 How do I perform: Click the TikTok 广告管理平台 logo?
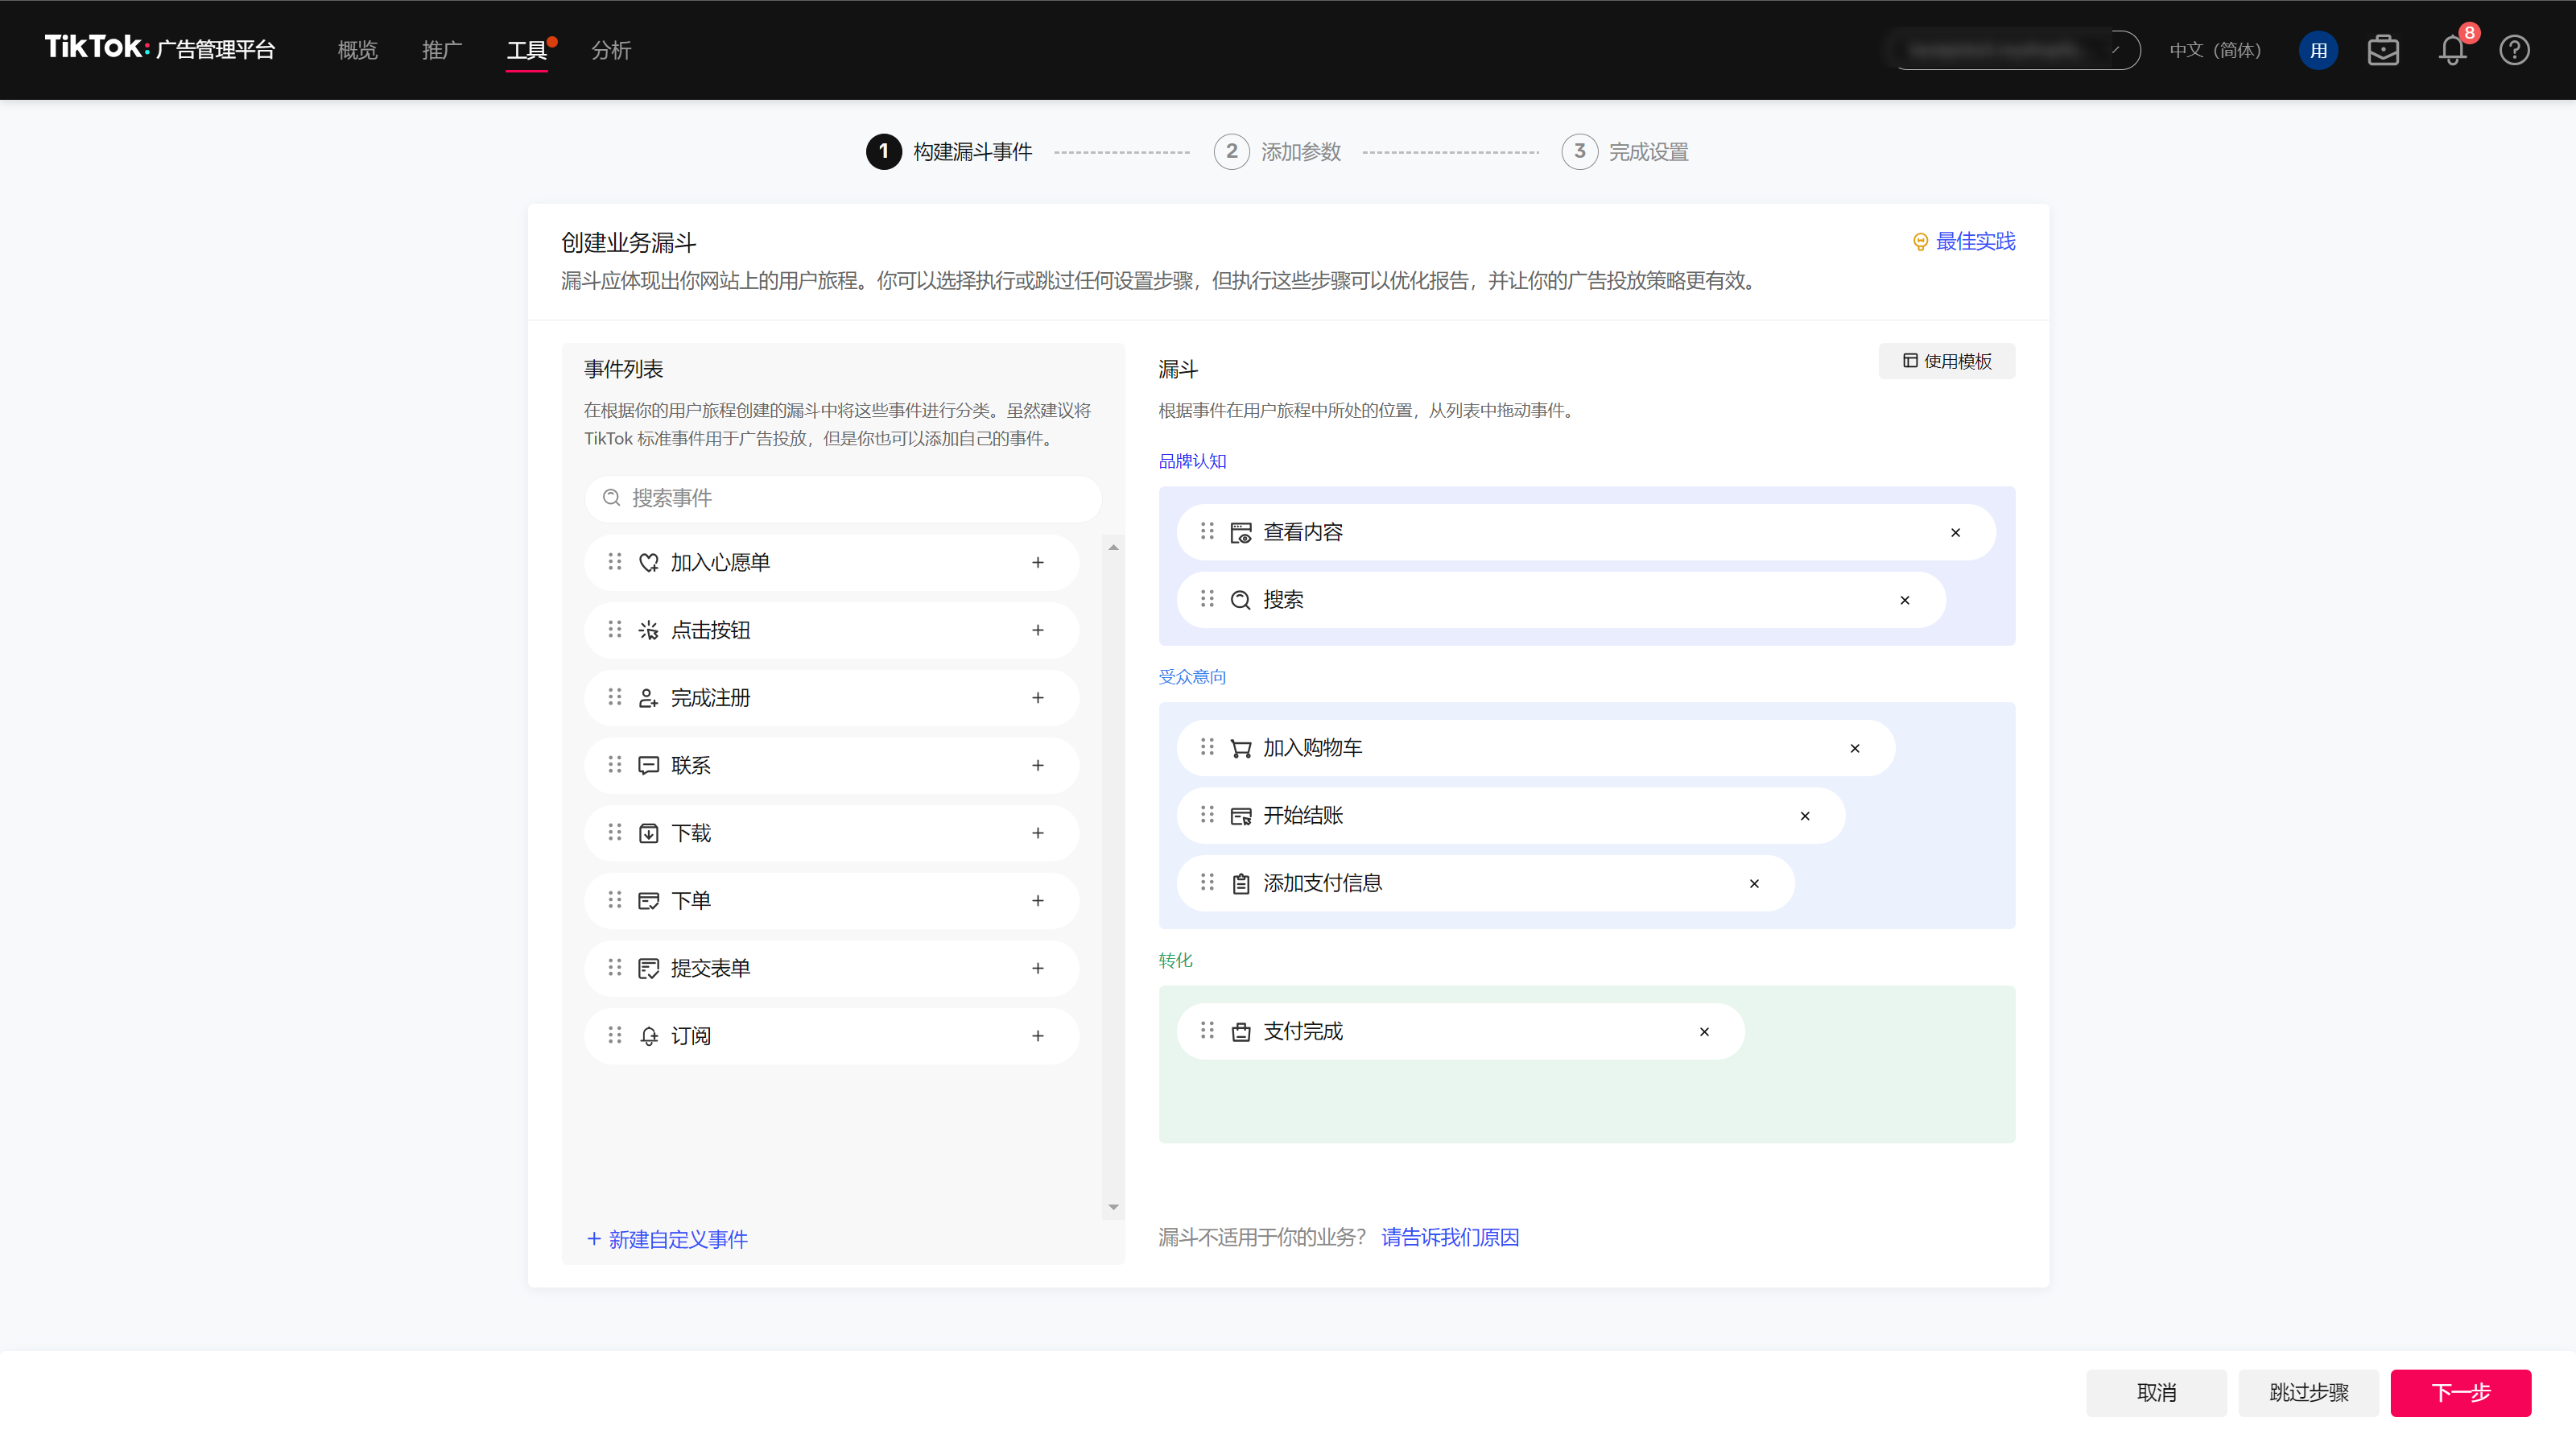[x=160, y=48]
